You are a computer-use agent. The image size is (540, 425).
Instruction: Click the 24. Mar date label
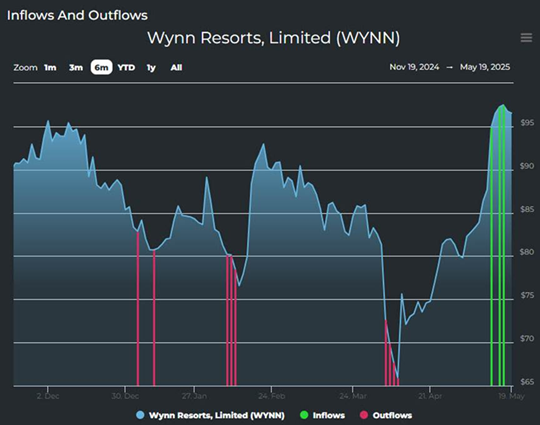(353, 396)
